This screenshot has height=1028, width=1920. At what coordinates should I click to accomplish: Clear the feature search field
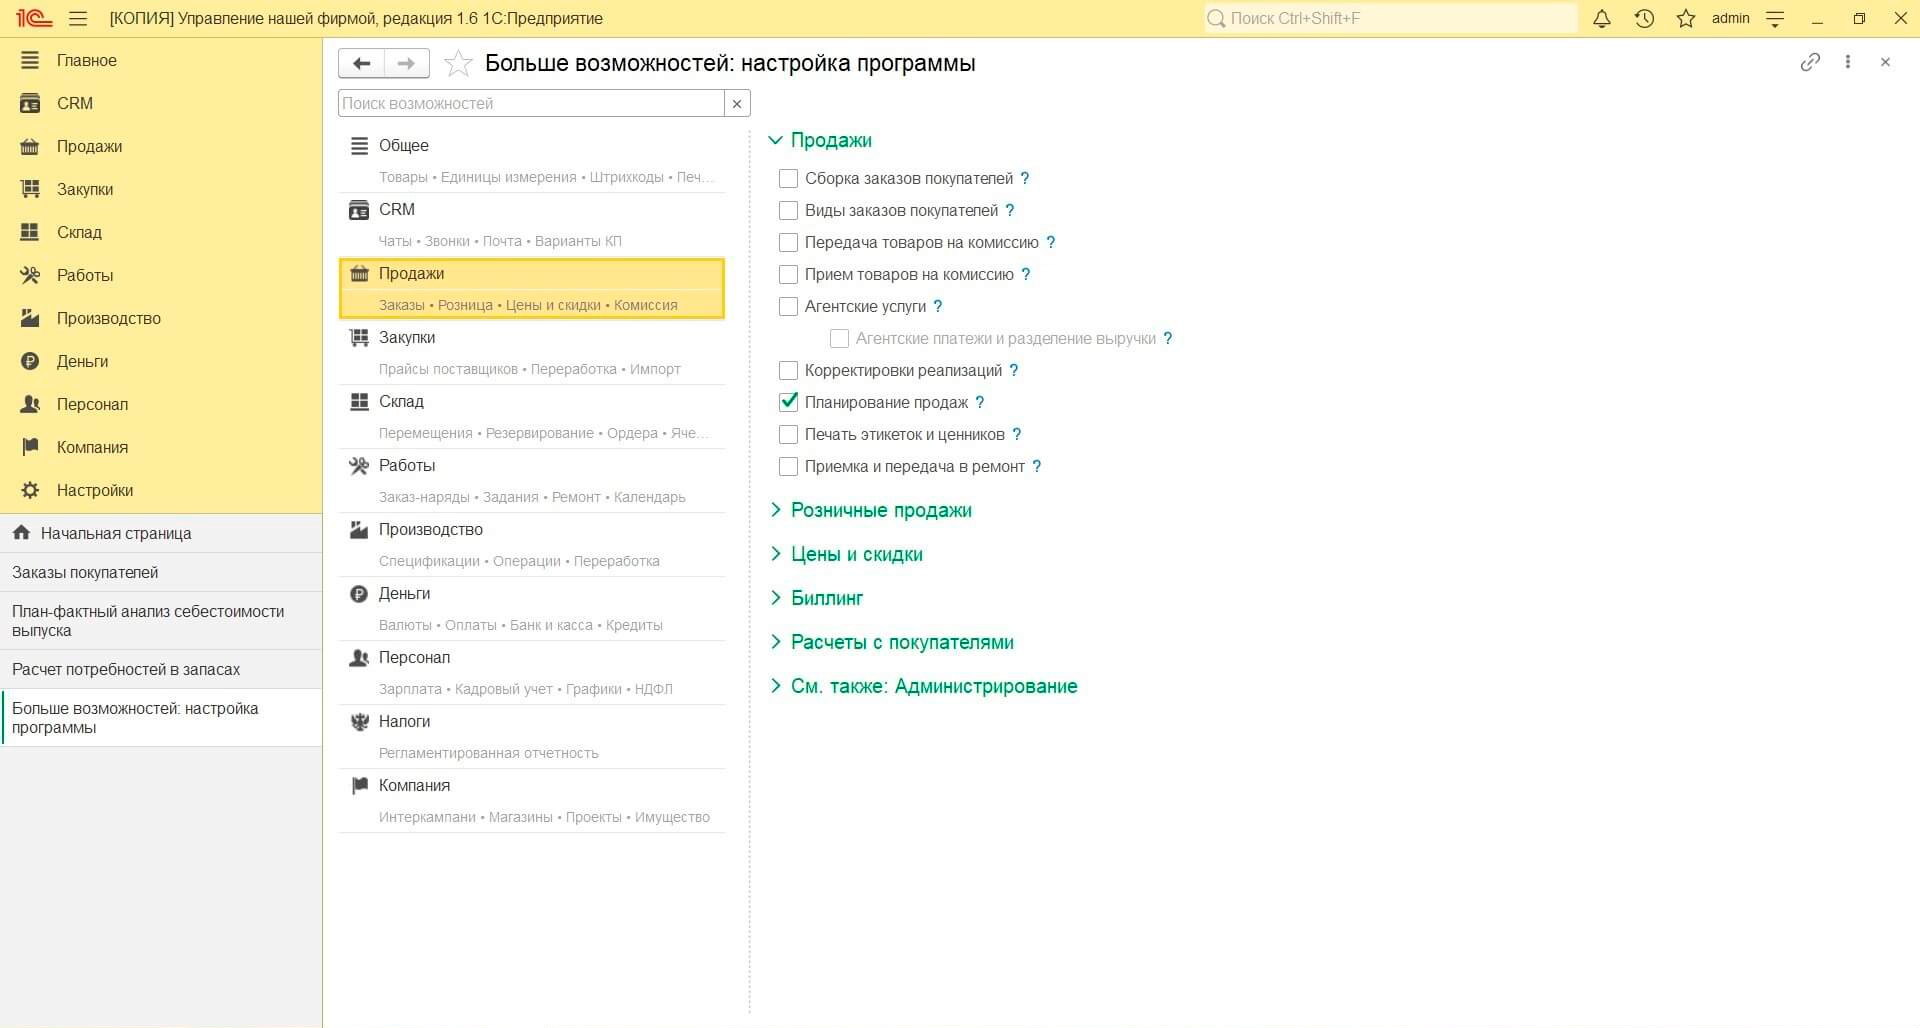click(x=737, y=103)
